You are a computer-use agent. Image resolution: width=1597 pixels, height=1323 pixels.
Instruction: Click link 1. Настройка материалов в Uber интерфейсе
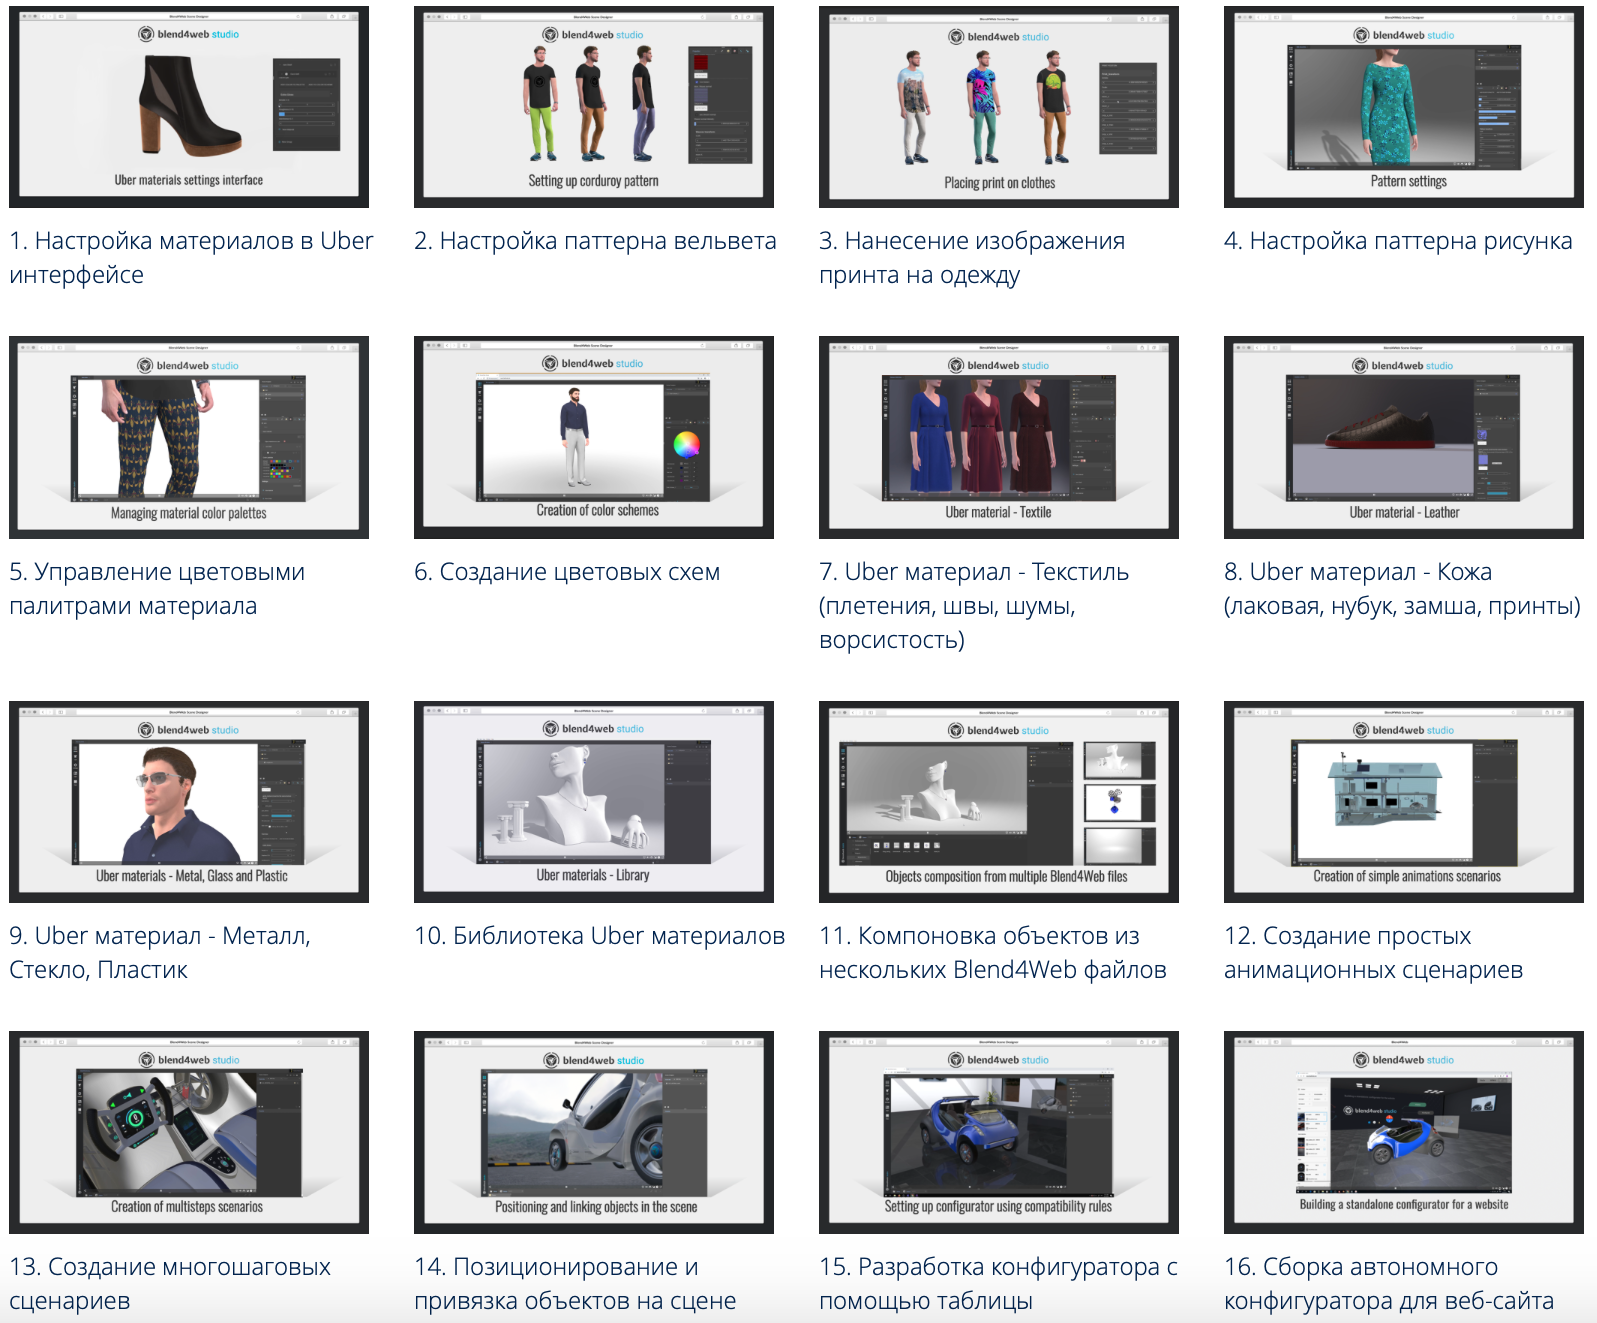pyautogui.click(x=191, y=258)
